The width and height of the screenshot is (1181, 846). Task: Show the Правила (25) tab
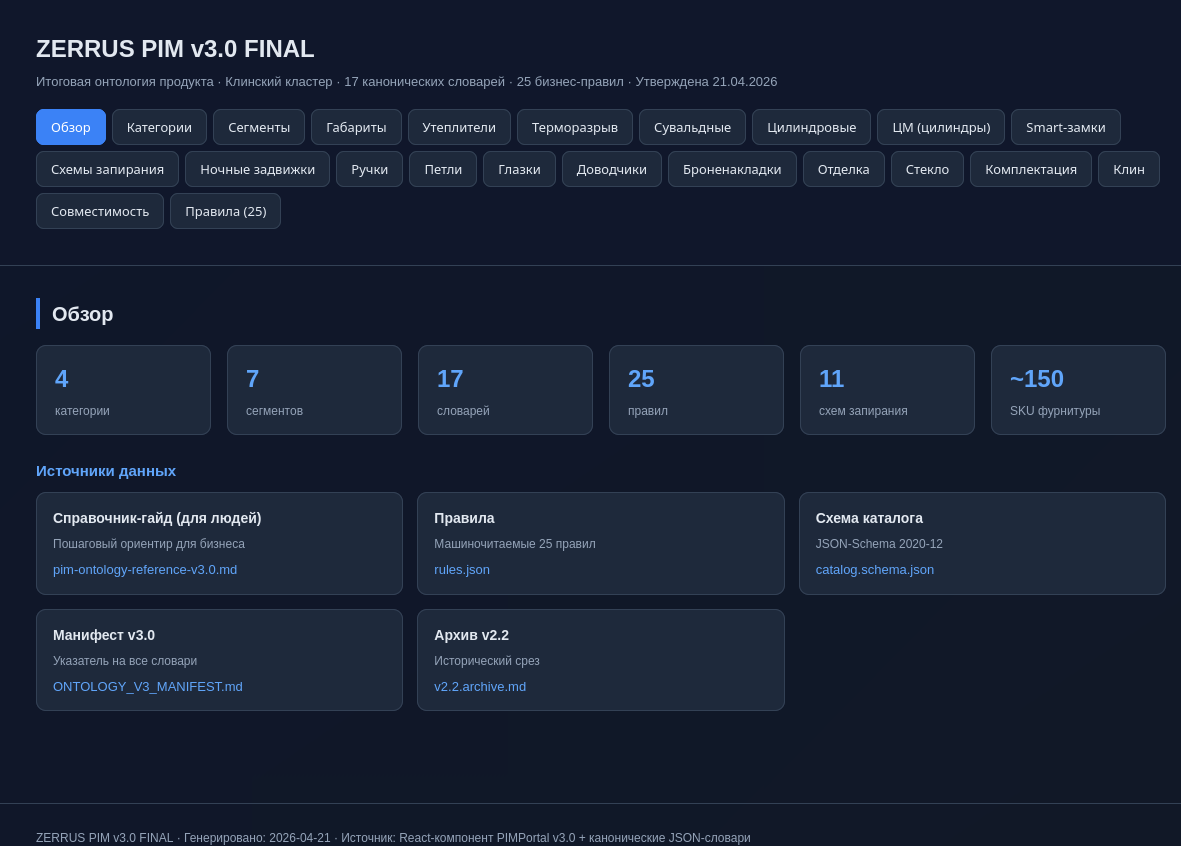click(x=225, y=211)
